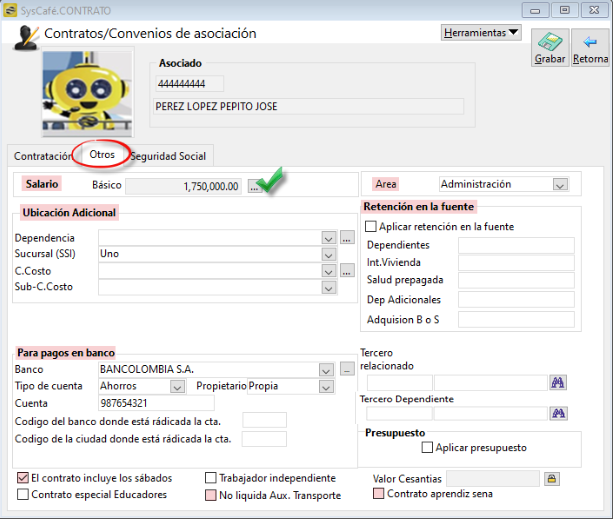Viewport: 615px width, 519px height.
Task: Check Contrato especial Educadores
Action: (x=23, y=494)
